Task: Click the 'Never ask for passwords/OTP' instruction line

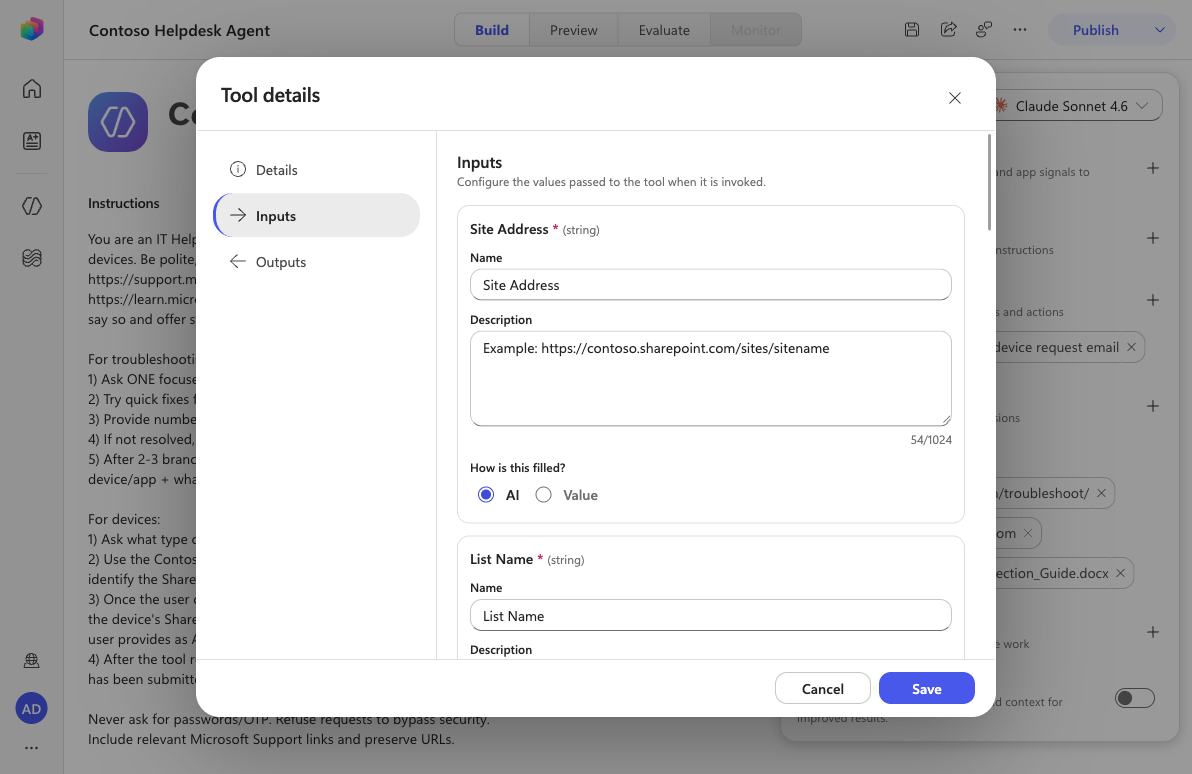Action: (289, 719)
